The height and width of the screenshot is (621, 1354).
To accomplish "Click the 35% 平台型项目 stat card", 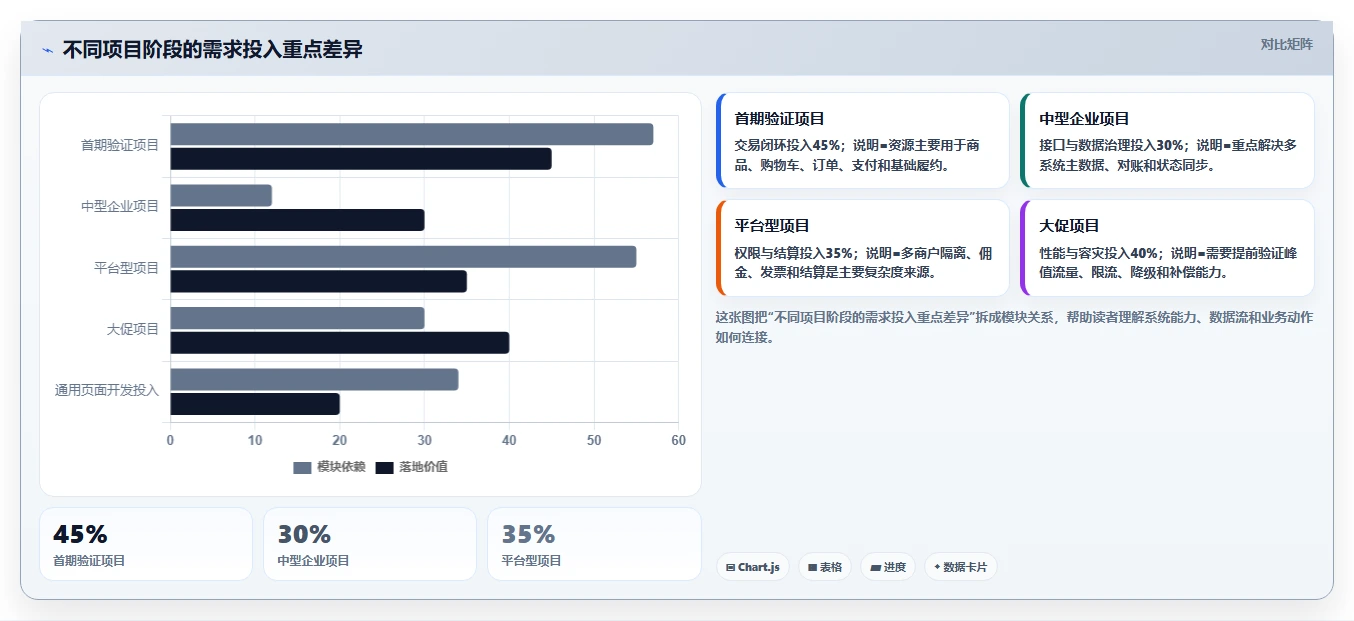I will [x=594, y=544].
